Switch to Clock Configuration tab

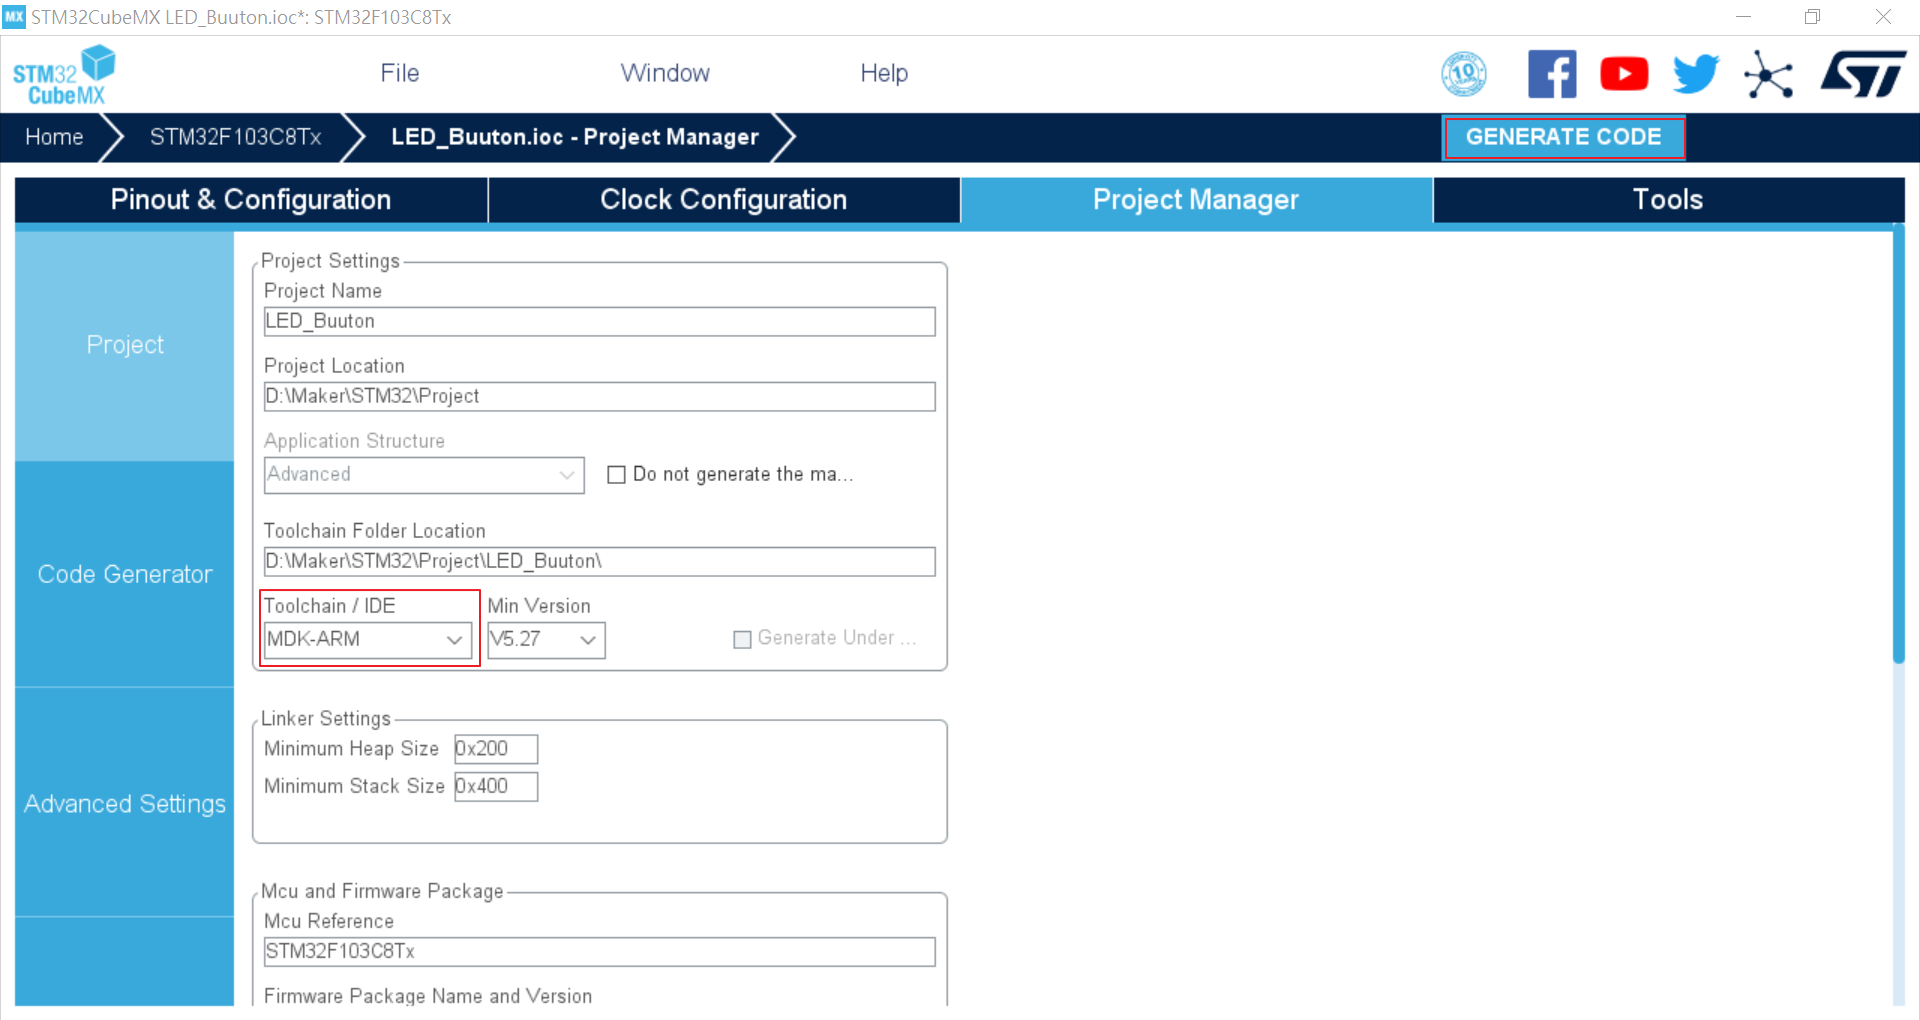724,200
